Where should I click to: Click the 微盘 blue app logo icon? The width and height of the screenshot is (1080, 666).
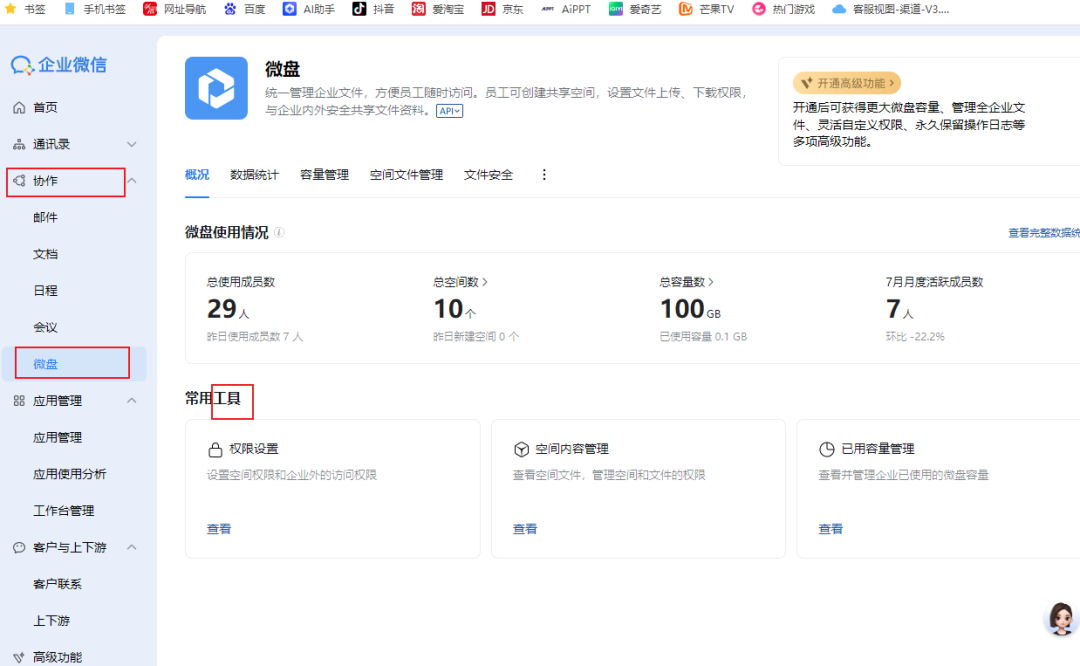click(x=216, y=88)
